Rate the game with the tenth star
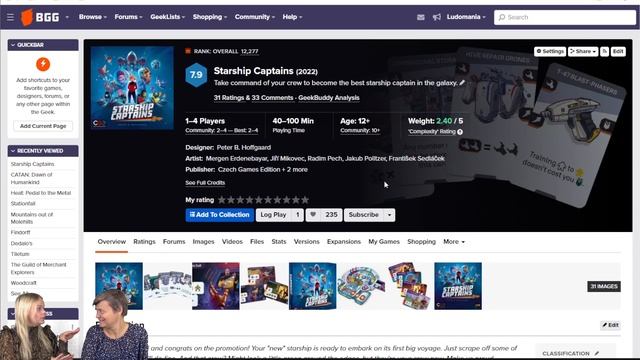The image size is (640, 360). coord(305,200)
